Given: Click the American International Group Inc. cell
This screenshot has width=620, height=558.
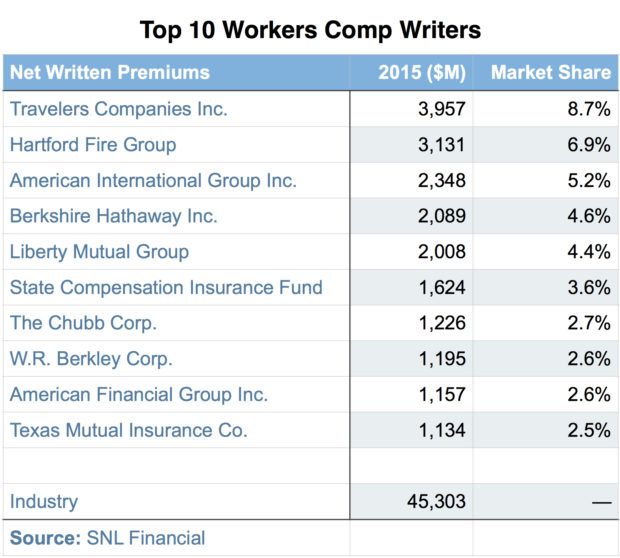Looking at the screenshot, I should (153, 181).
